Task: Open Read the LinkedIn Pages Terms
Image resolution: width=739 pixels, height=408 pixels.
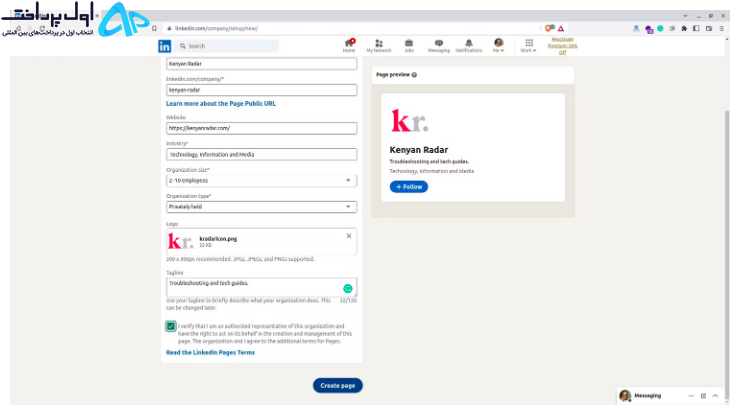Action: point(210,353)
